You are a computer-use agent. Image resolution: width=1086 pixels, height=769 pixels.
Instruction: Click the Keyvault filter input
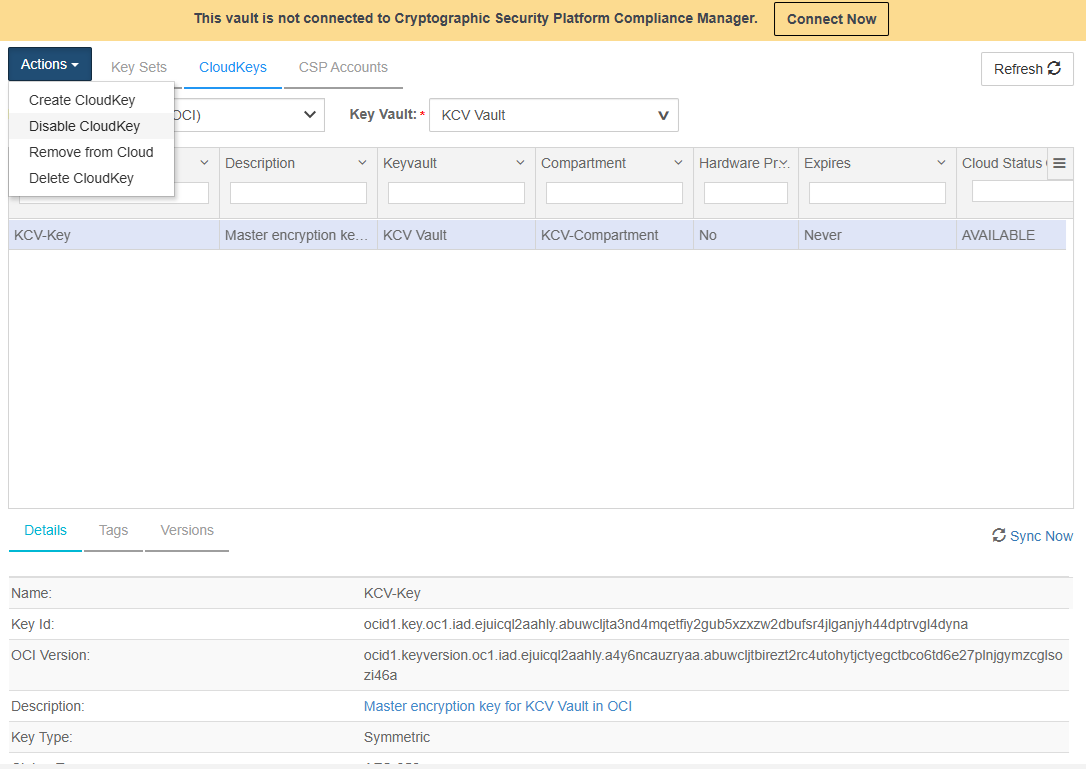click(456, 193)
